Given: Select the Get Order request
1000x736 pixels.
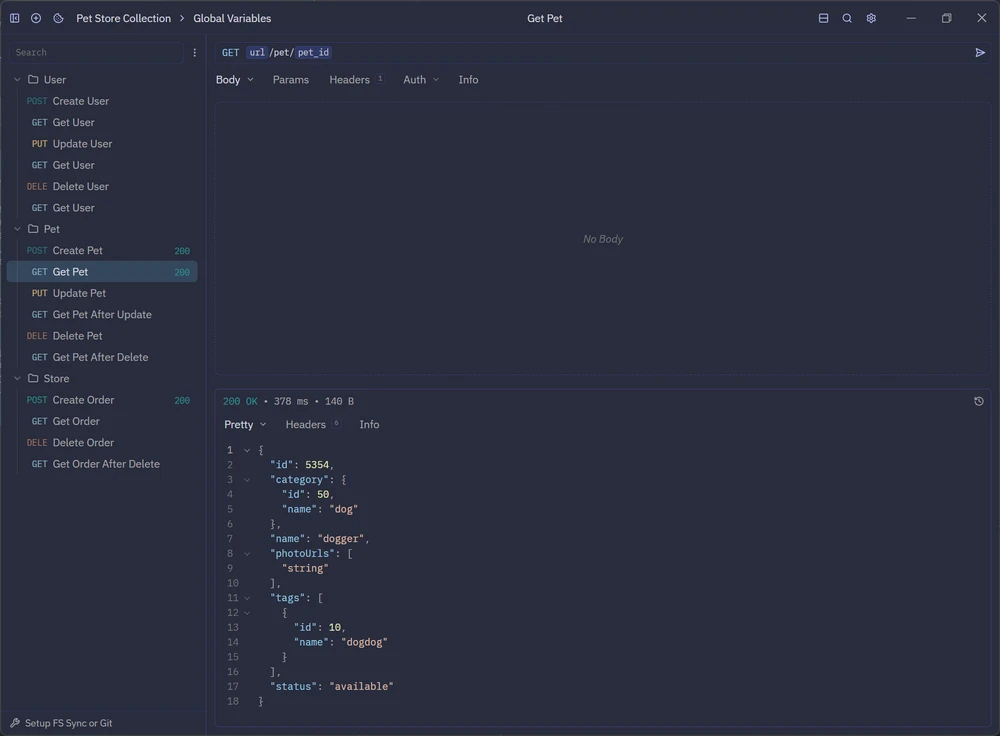Looking at the screenshot, I should 102,421.
